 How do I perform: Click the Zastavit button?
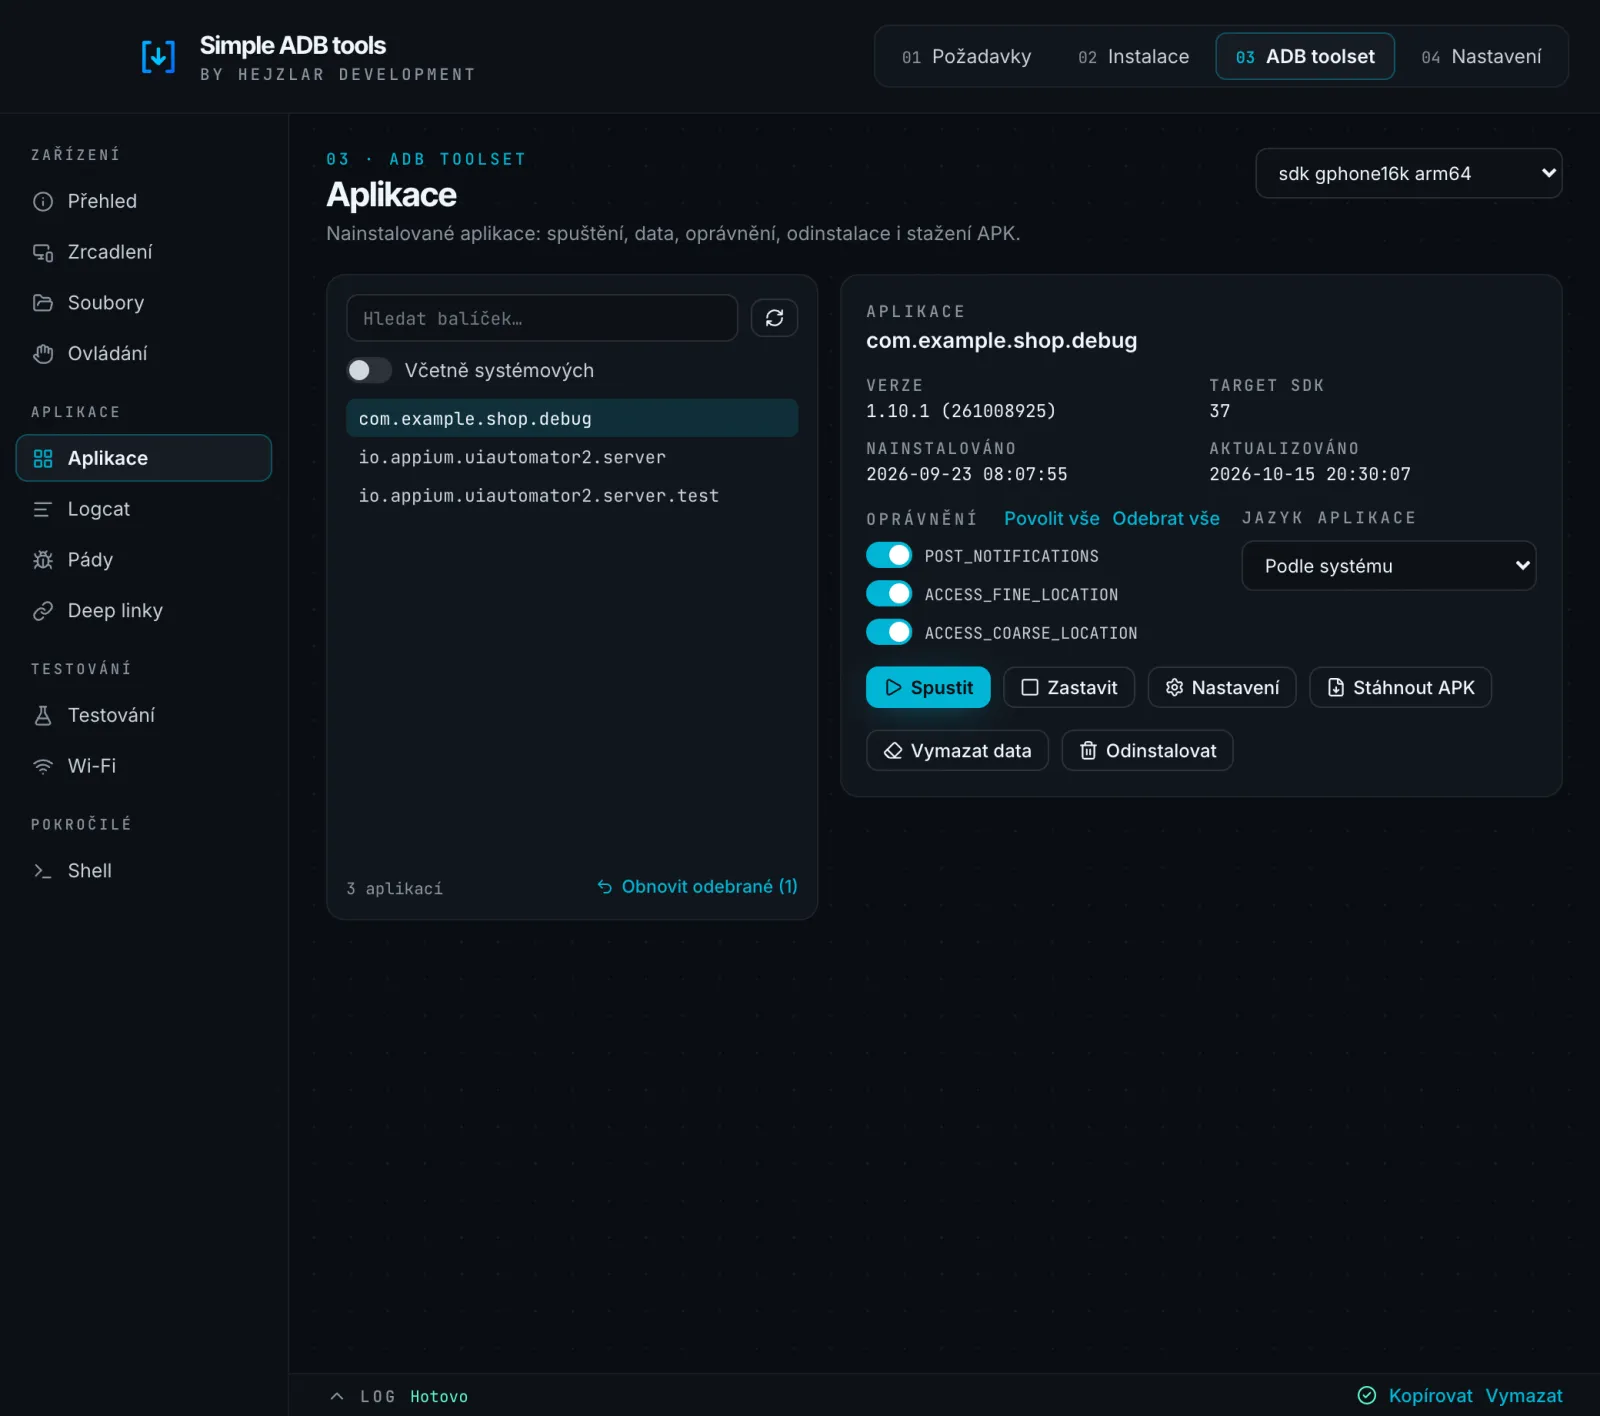(x=1069, y=687)
